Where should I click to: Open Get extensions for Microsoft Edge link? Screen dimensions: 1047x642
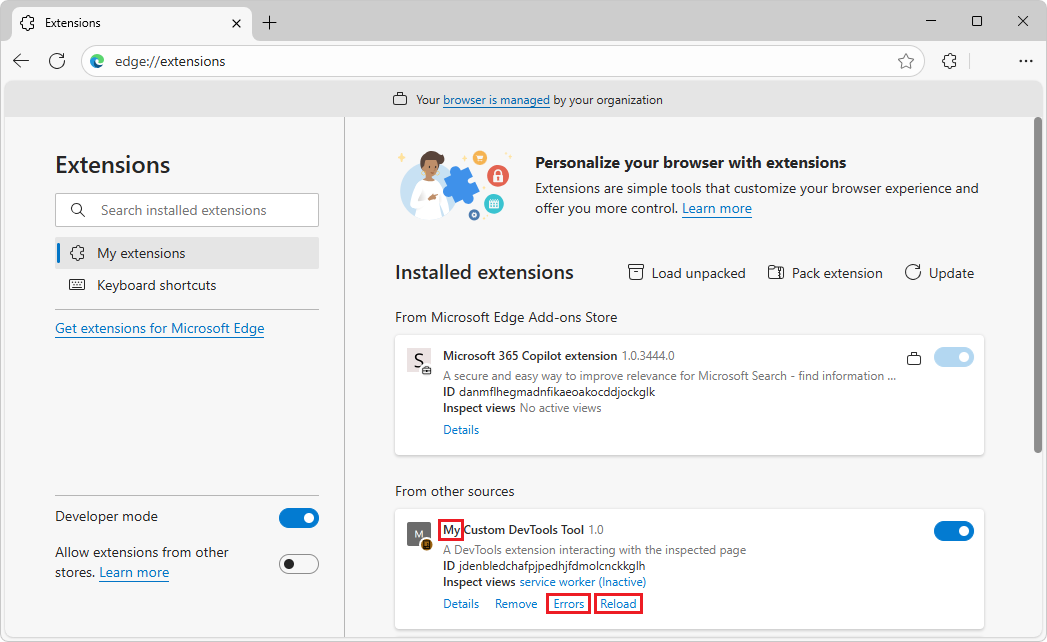160,328
